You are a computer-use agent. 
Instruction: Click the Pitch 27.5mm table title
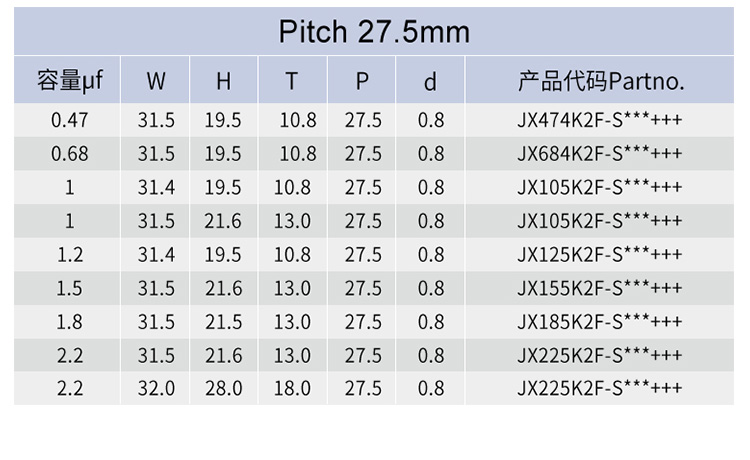point(374,32)
